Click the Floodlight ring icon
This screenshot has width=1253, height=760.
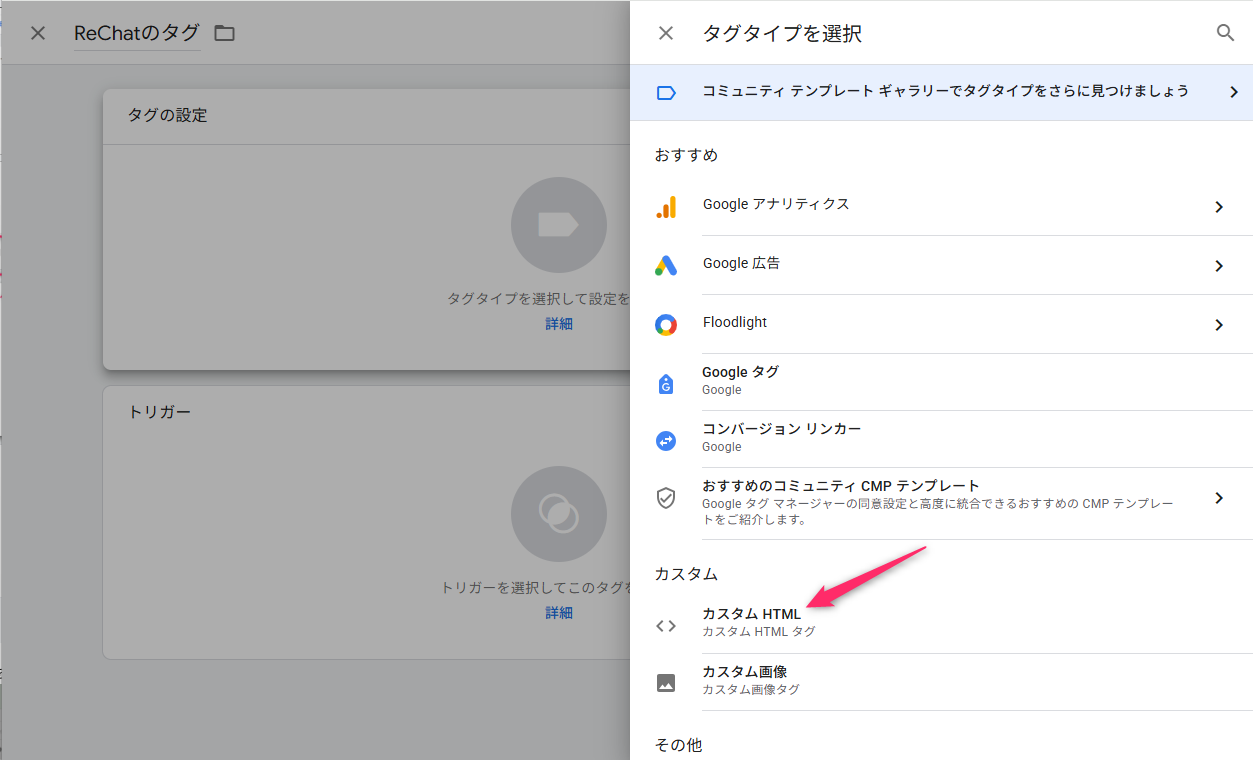(666, 324)
